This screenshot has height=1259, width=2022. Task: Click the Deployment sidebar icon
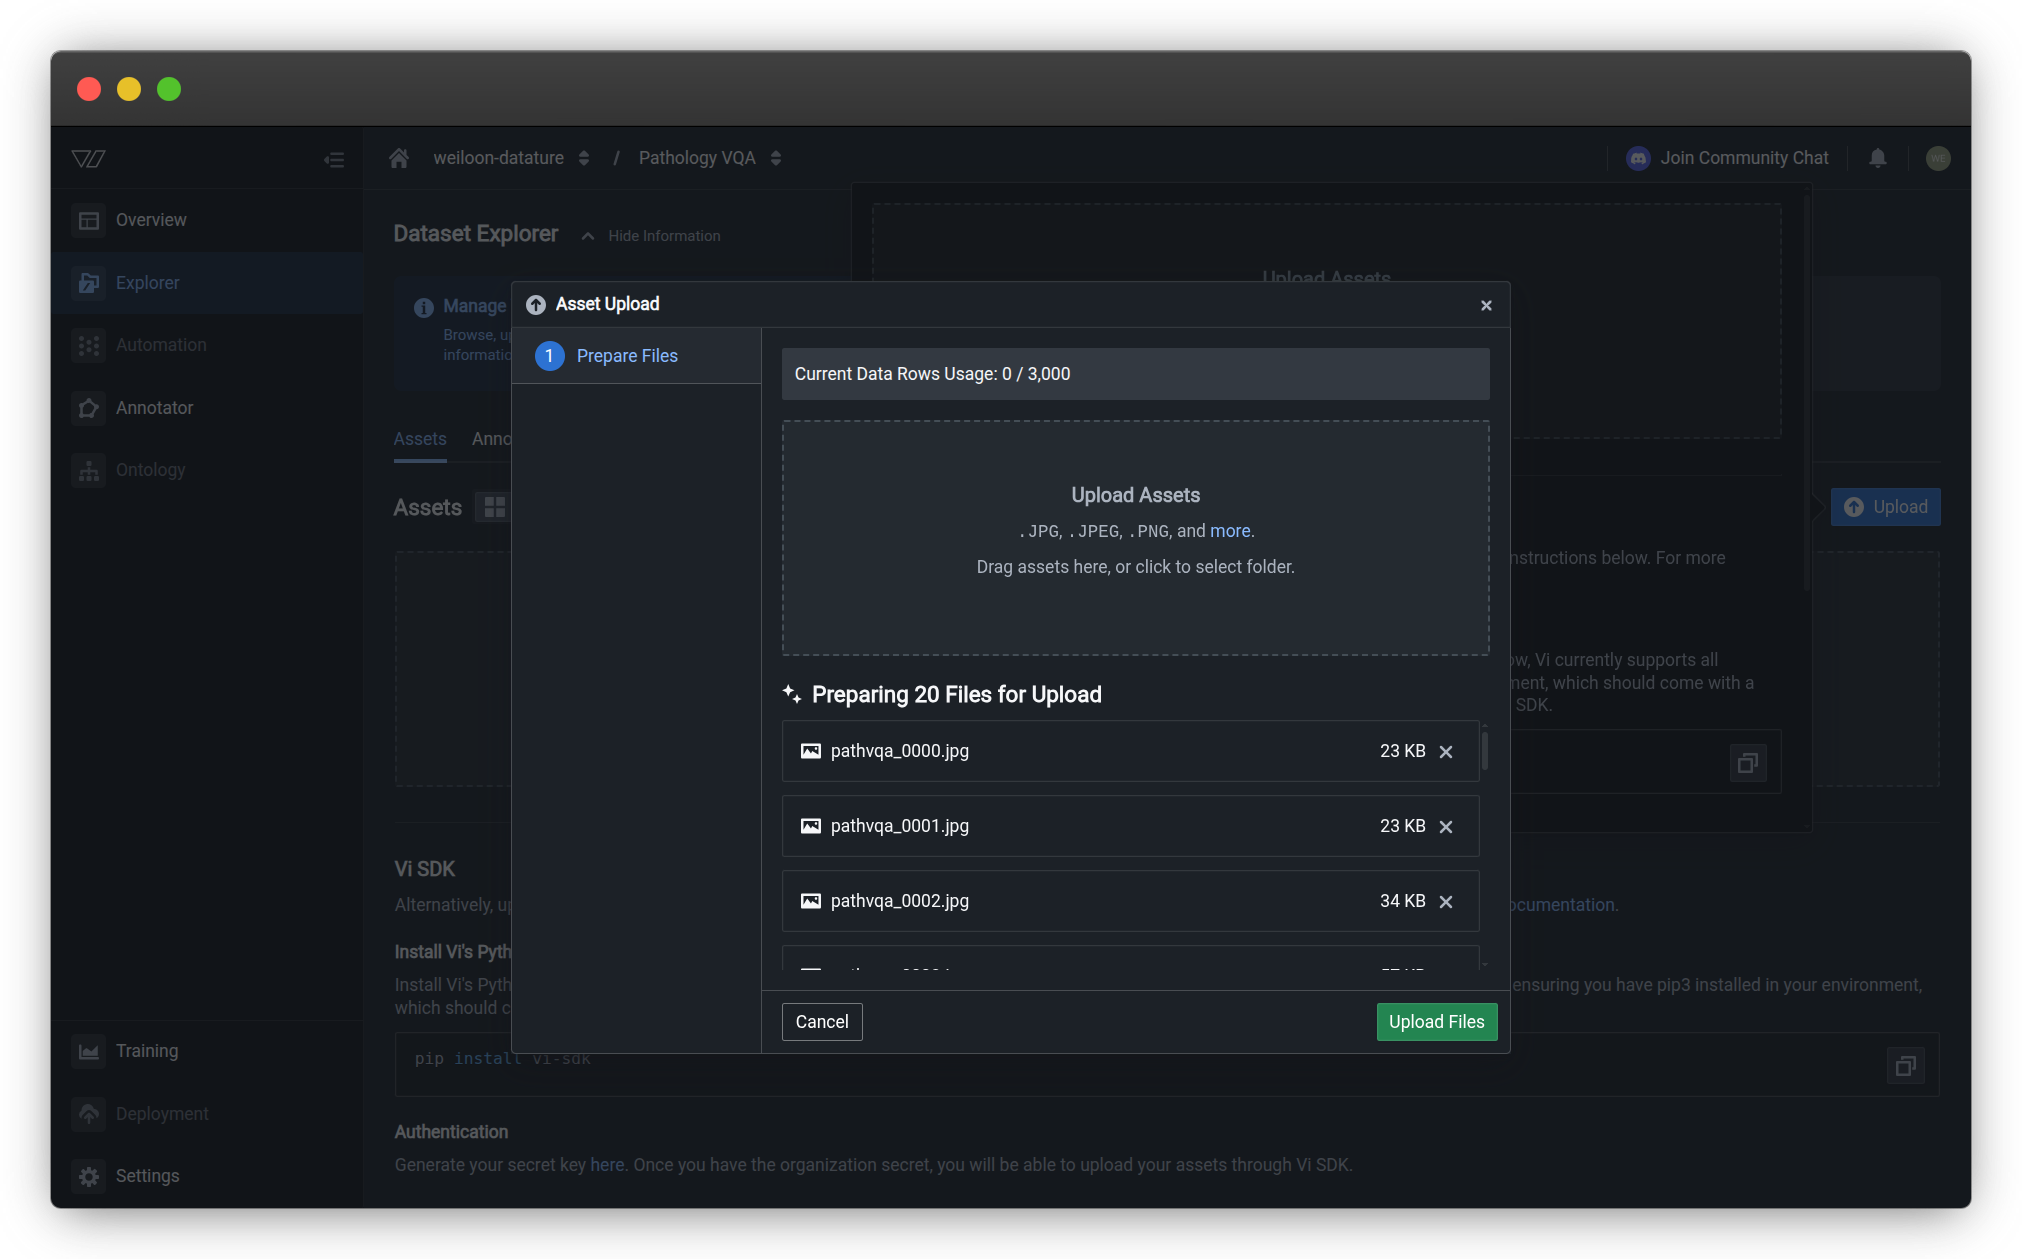coord(89,1114)
